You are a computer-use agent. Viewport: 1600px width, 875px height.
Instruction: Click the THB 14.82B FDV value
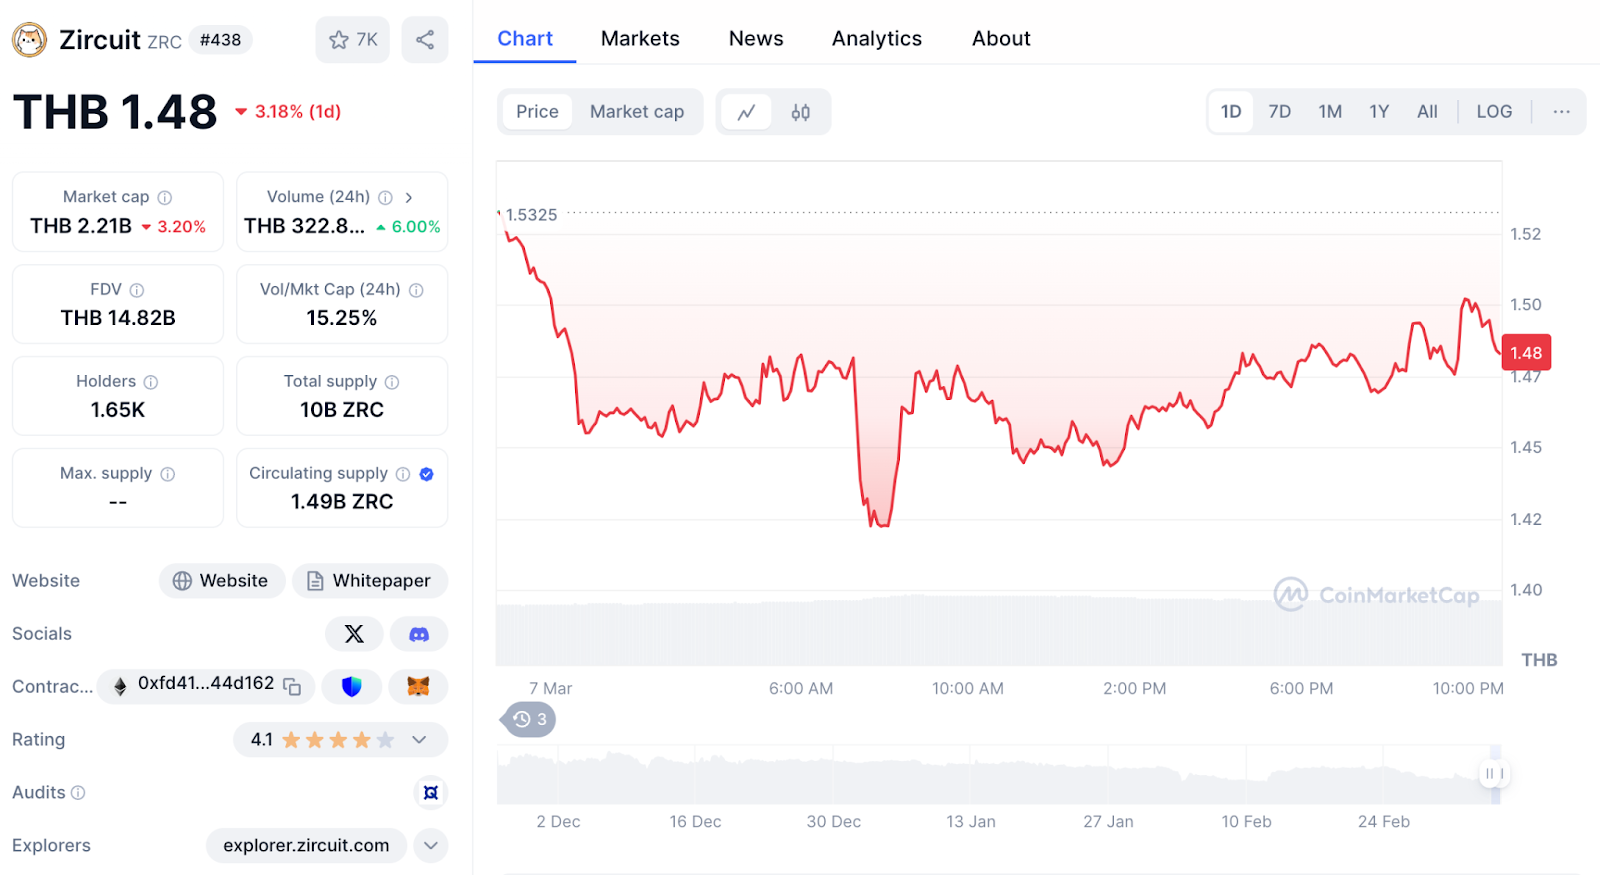(118, 318)
